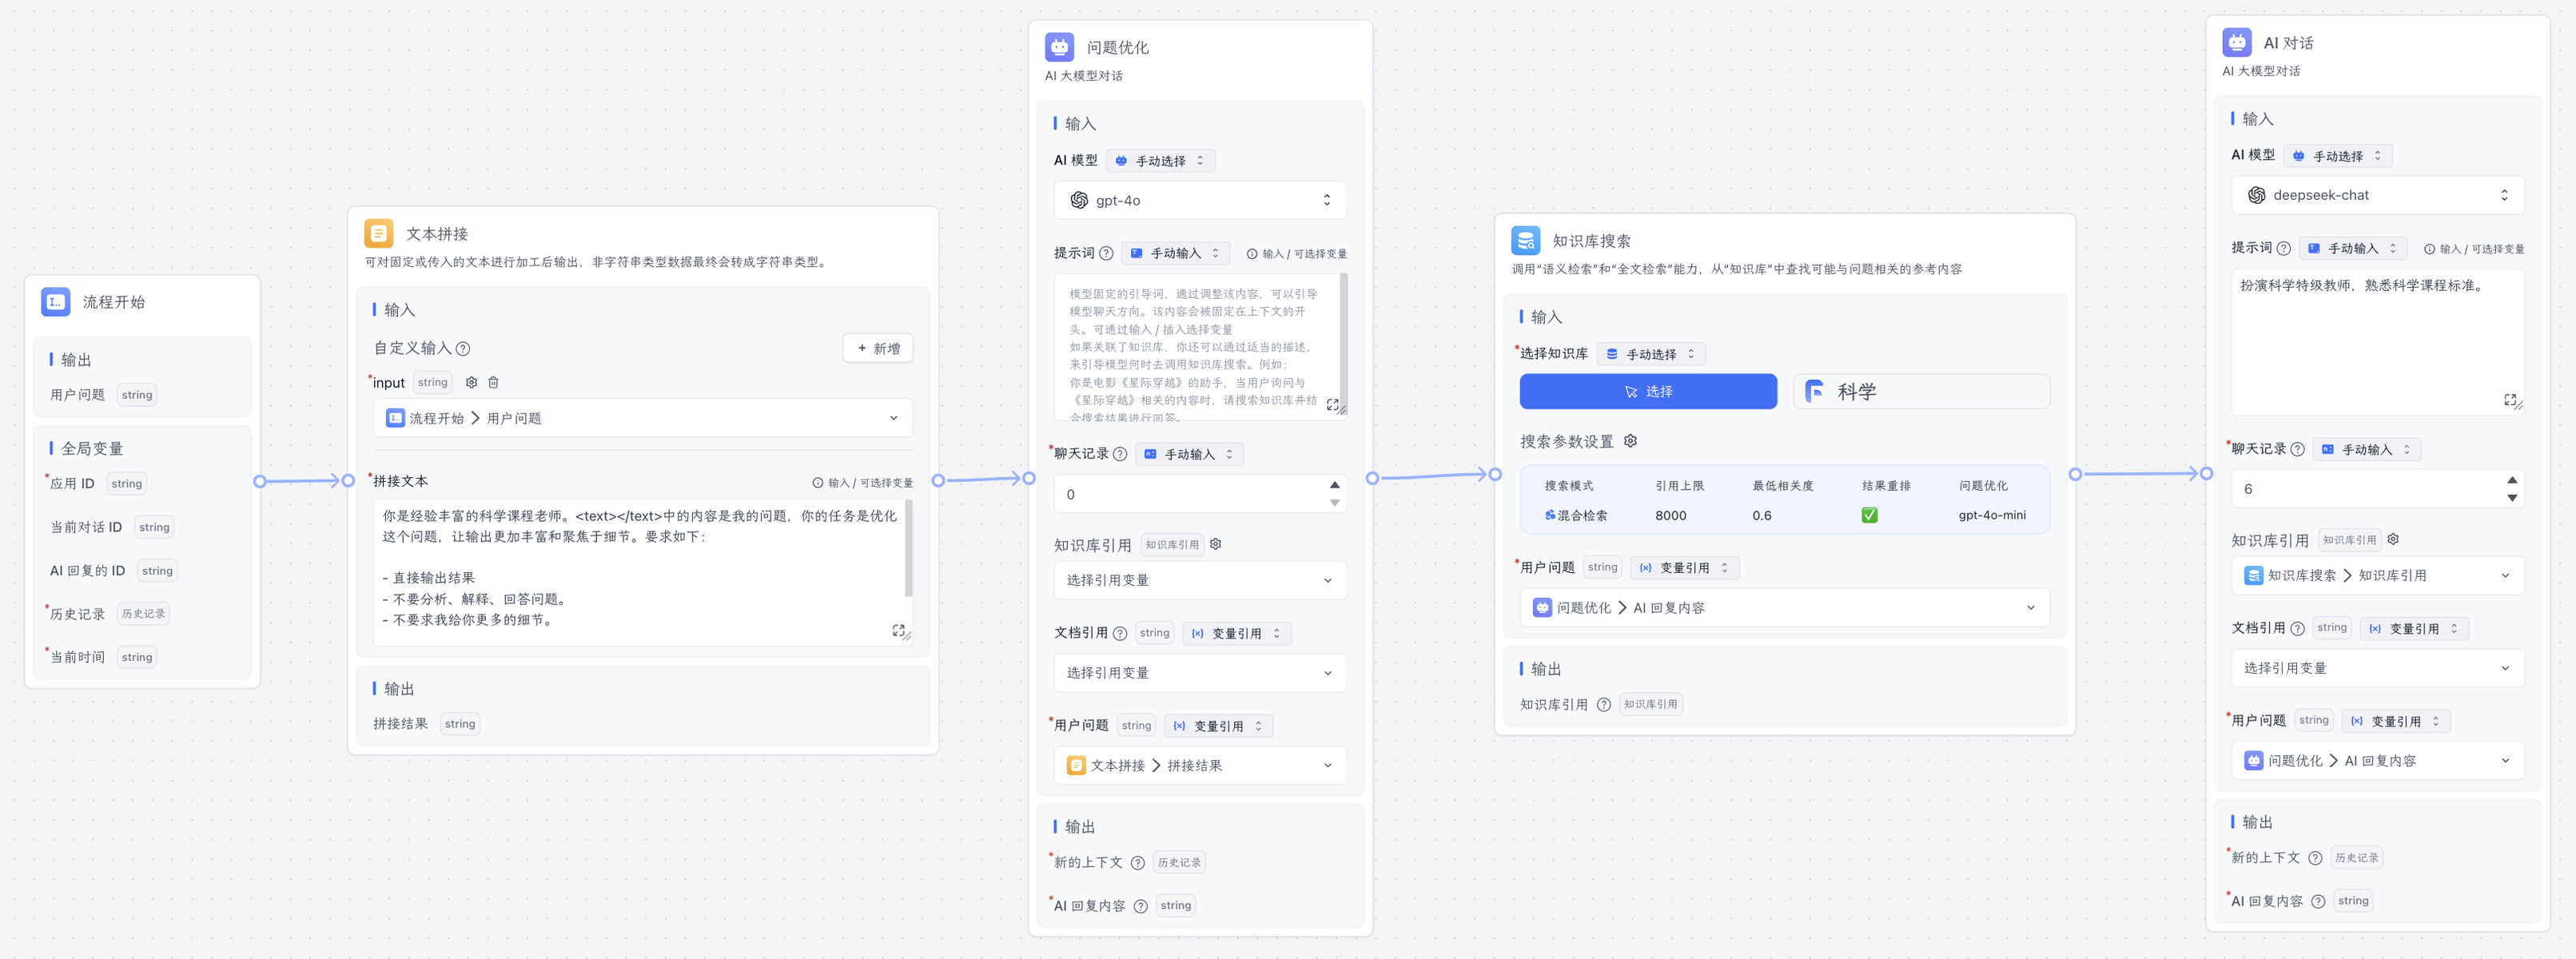Viewport: 2576px width, 959px height.
Task: Click the gpt-4o-mini 问题优化 value
Action: (x=1992, y=515)
